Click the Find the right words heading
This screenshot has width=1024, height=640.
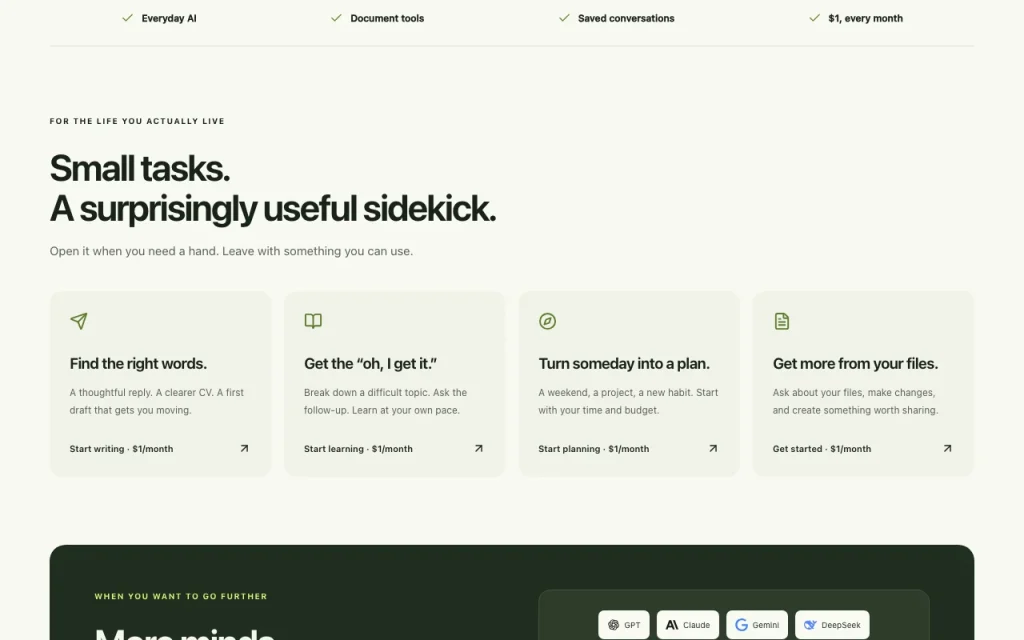138,364
